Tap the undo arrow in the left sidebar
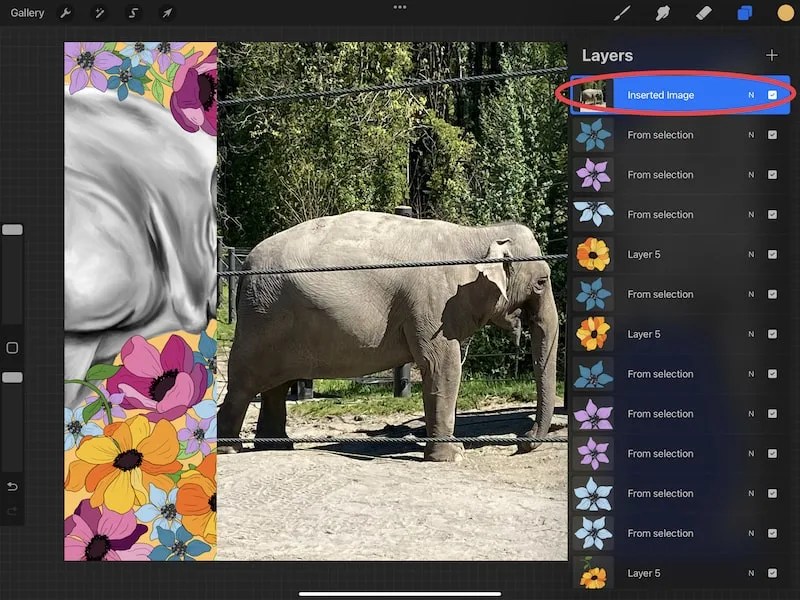 pyautogui.click(x=12, y=484)
